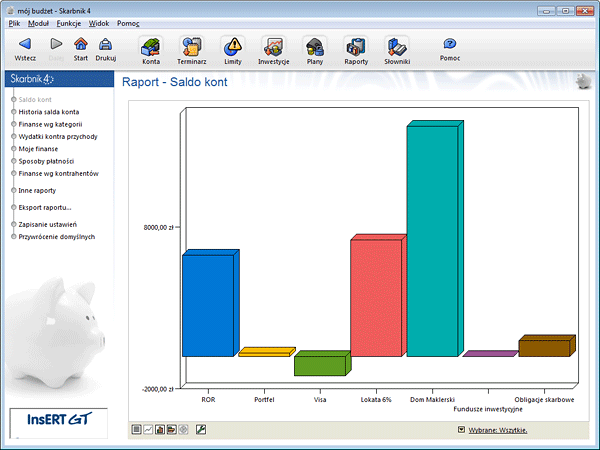Open the Pomoc help icon
Viewport: 600px width, 450px height.
(x=450, y=45)
